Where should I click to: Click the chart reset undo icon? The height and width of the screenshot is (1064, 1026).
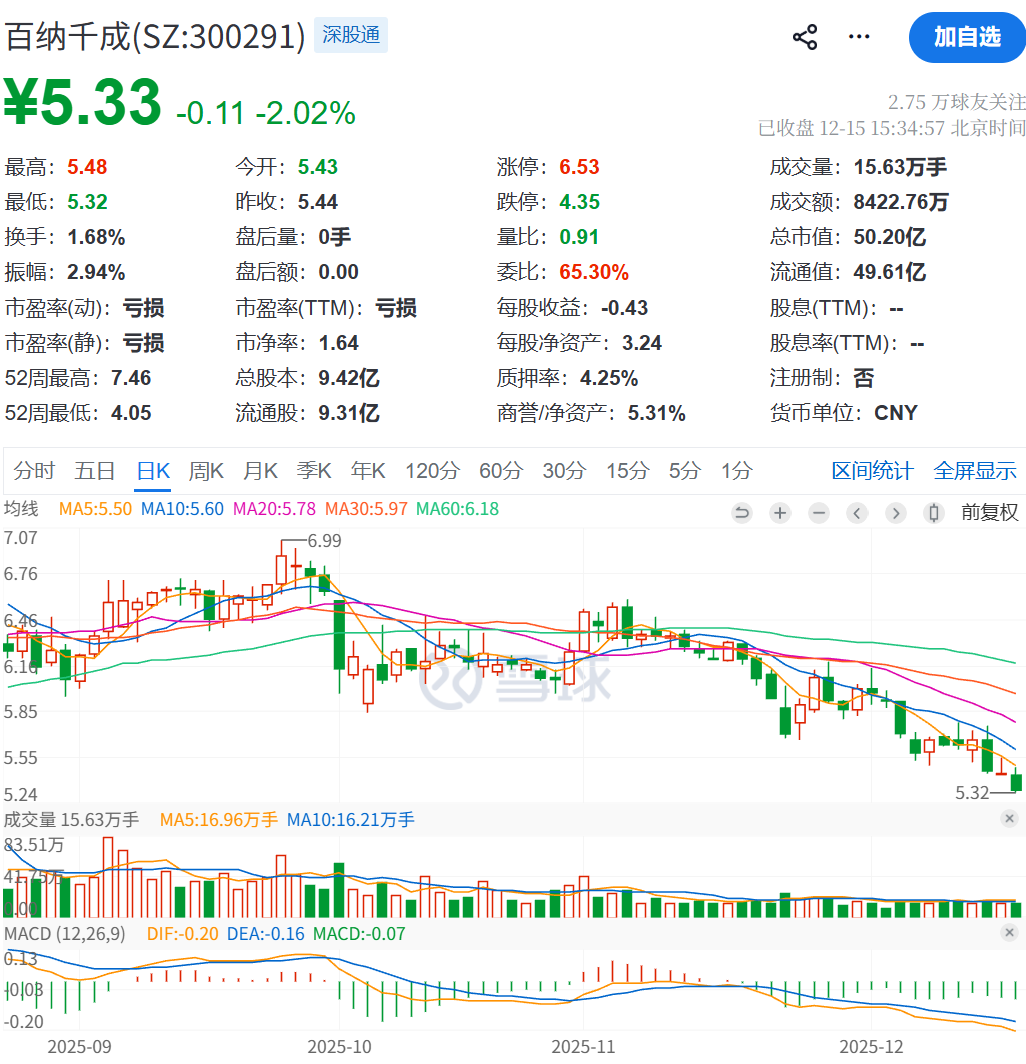coord(742,513)
